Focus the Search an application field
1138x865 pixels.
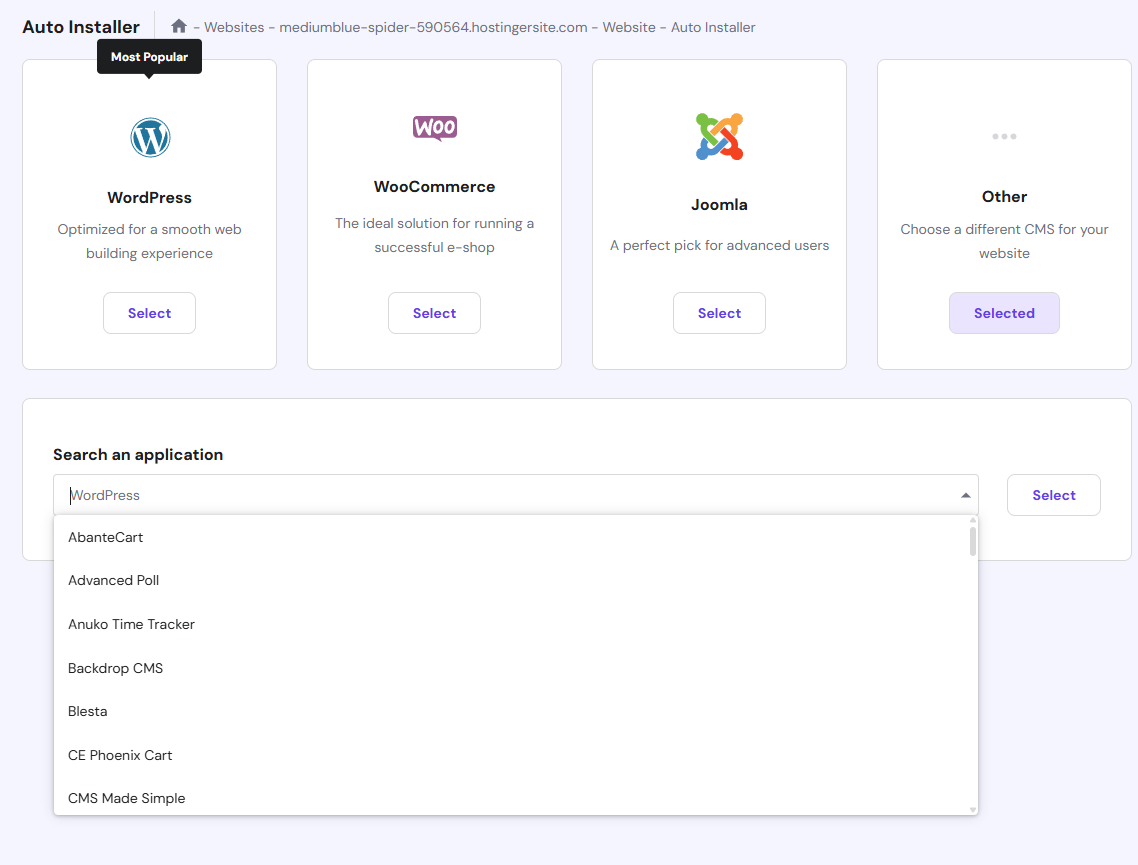tap(515, 495)
